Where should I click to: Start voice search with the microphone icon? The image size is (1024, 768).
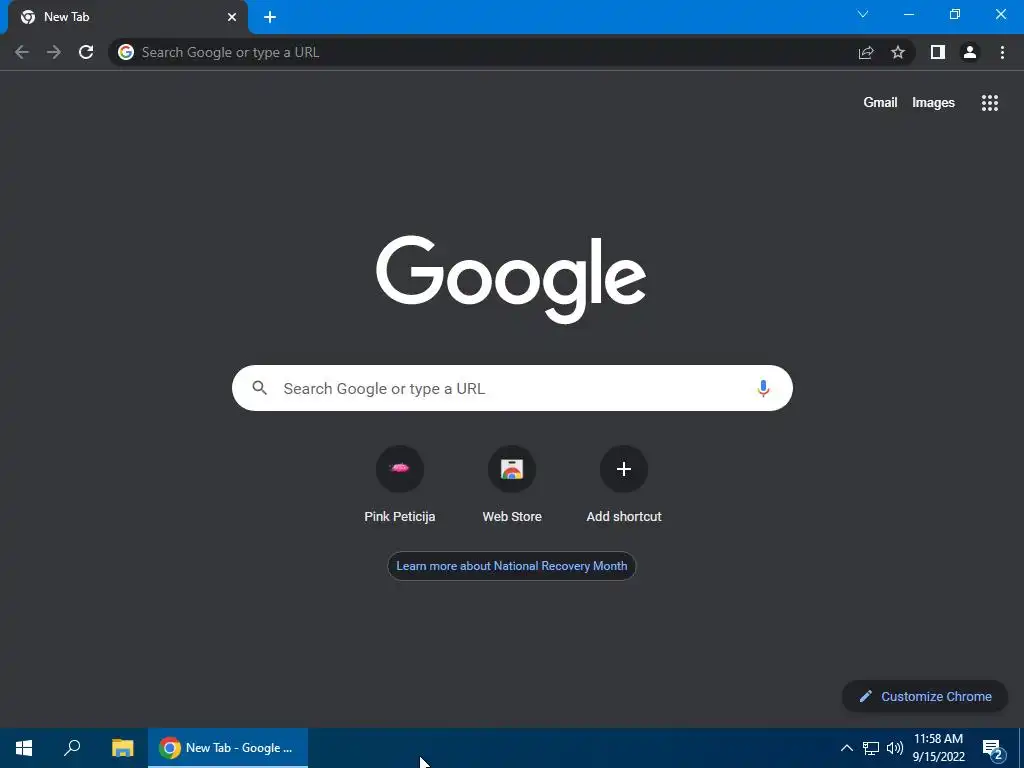[763, 389]
